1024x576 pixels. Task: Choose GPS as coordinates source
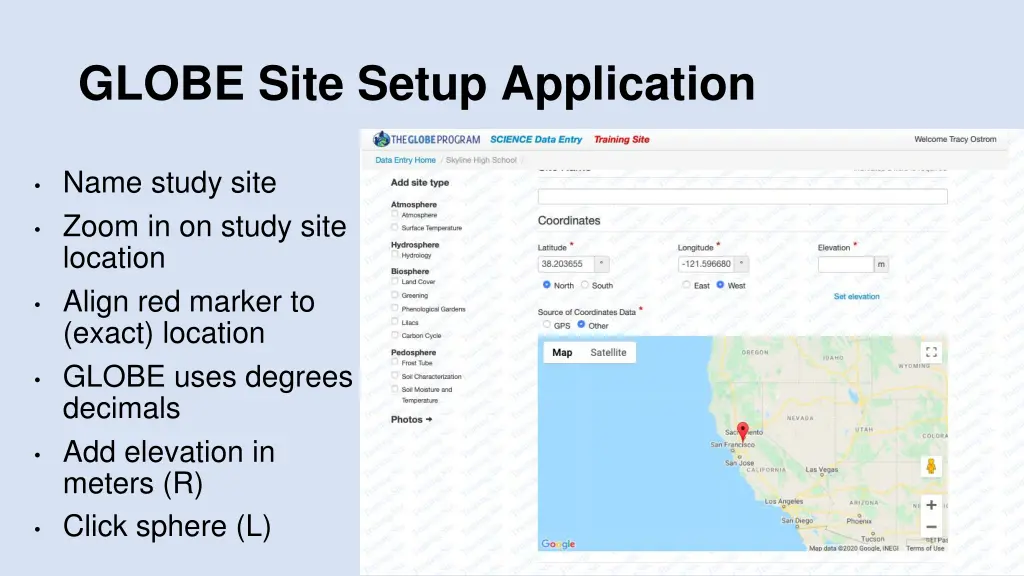pyautogui.click(x=547, y=325)
